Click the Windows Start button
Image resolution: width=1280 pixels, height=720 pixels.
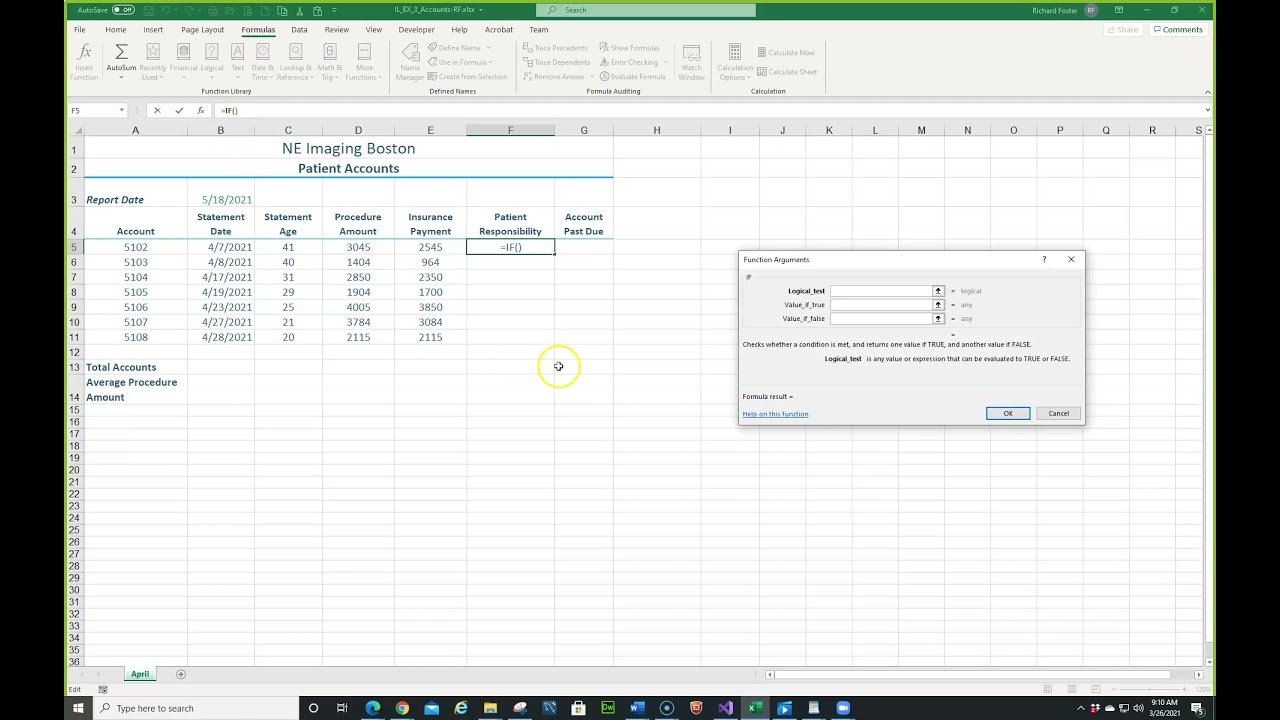tap(78, 708)
